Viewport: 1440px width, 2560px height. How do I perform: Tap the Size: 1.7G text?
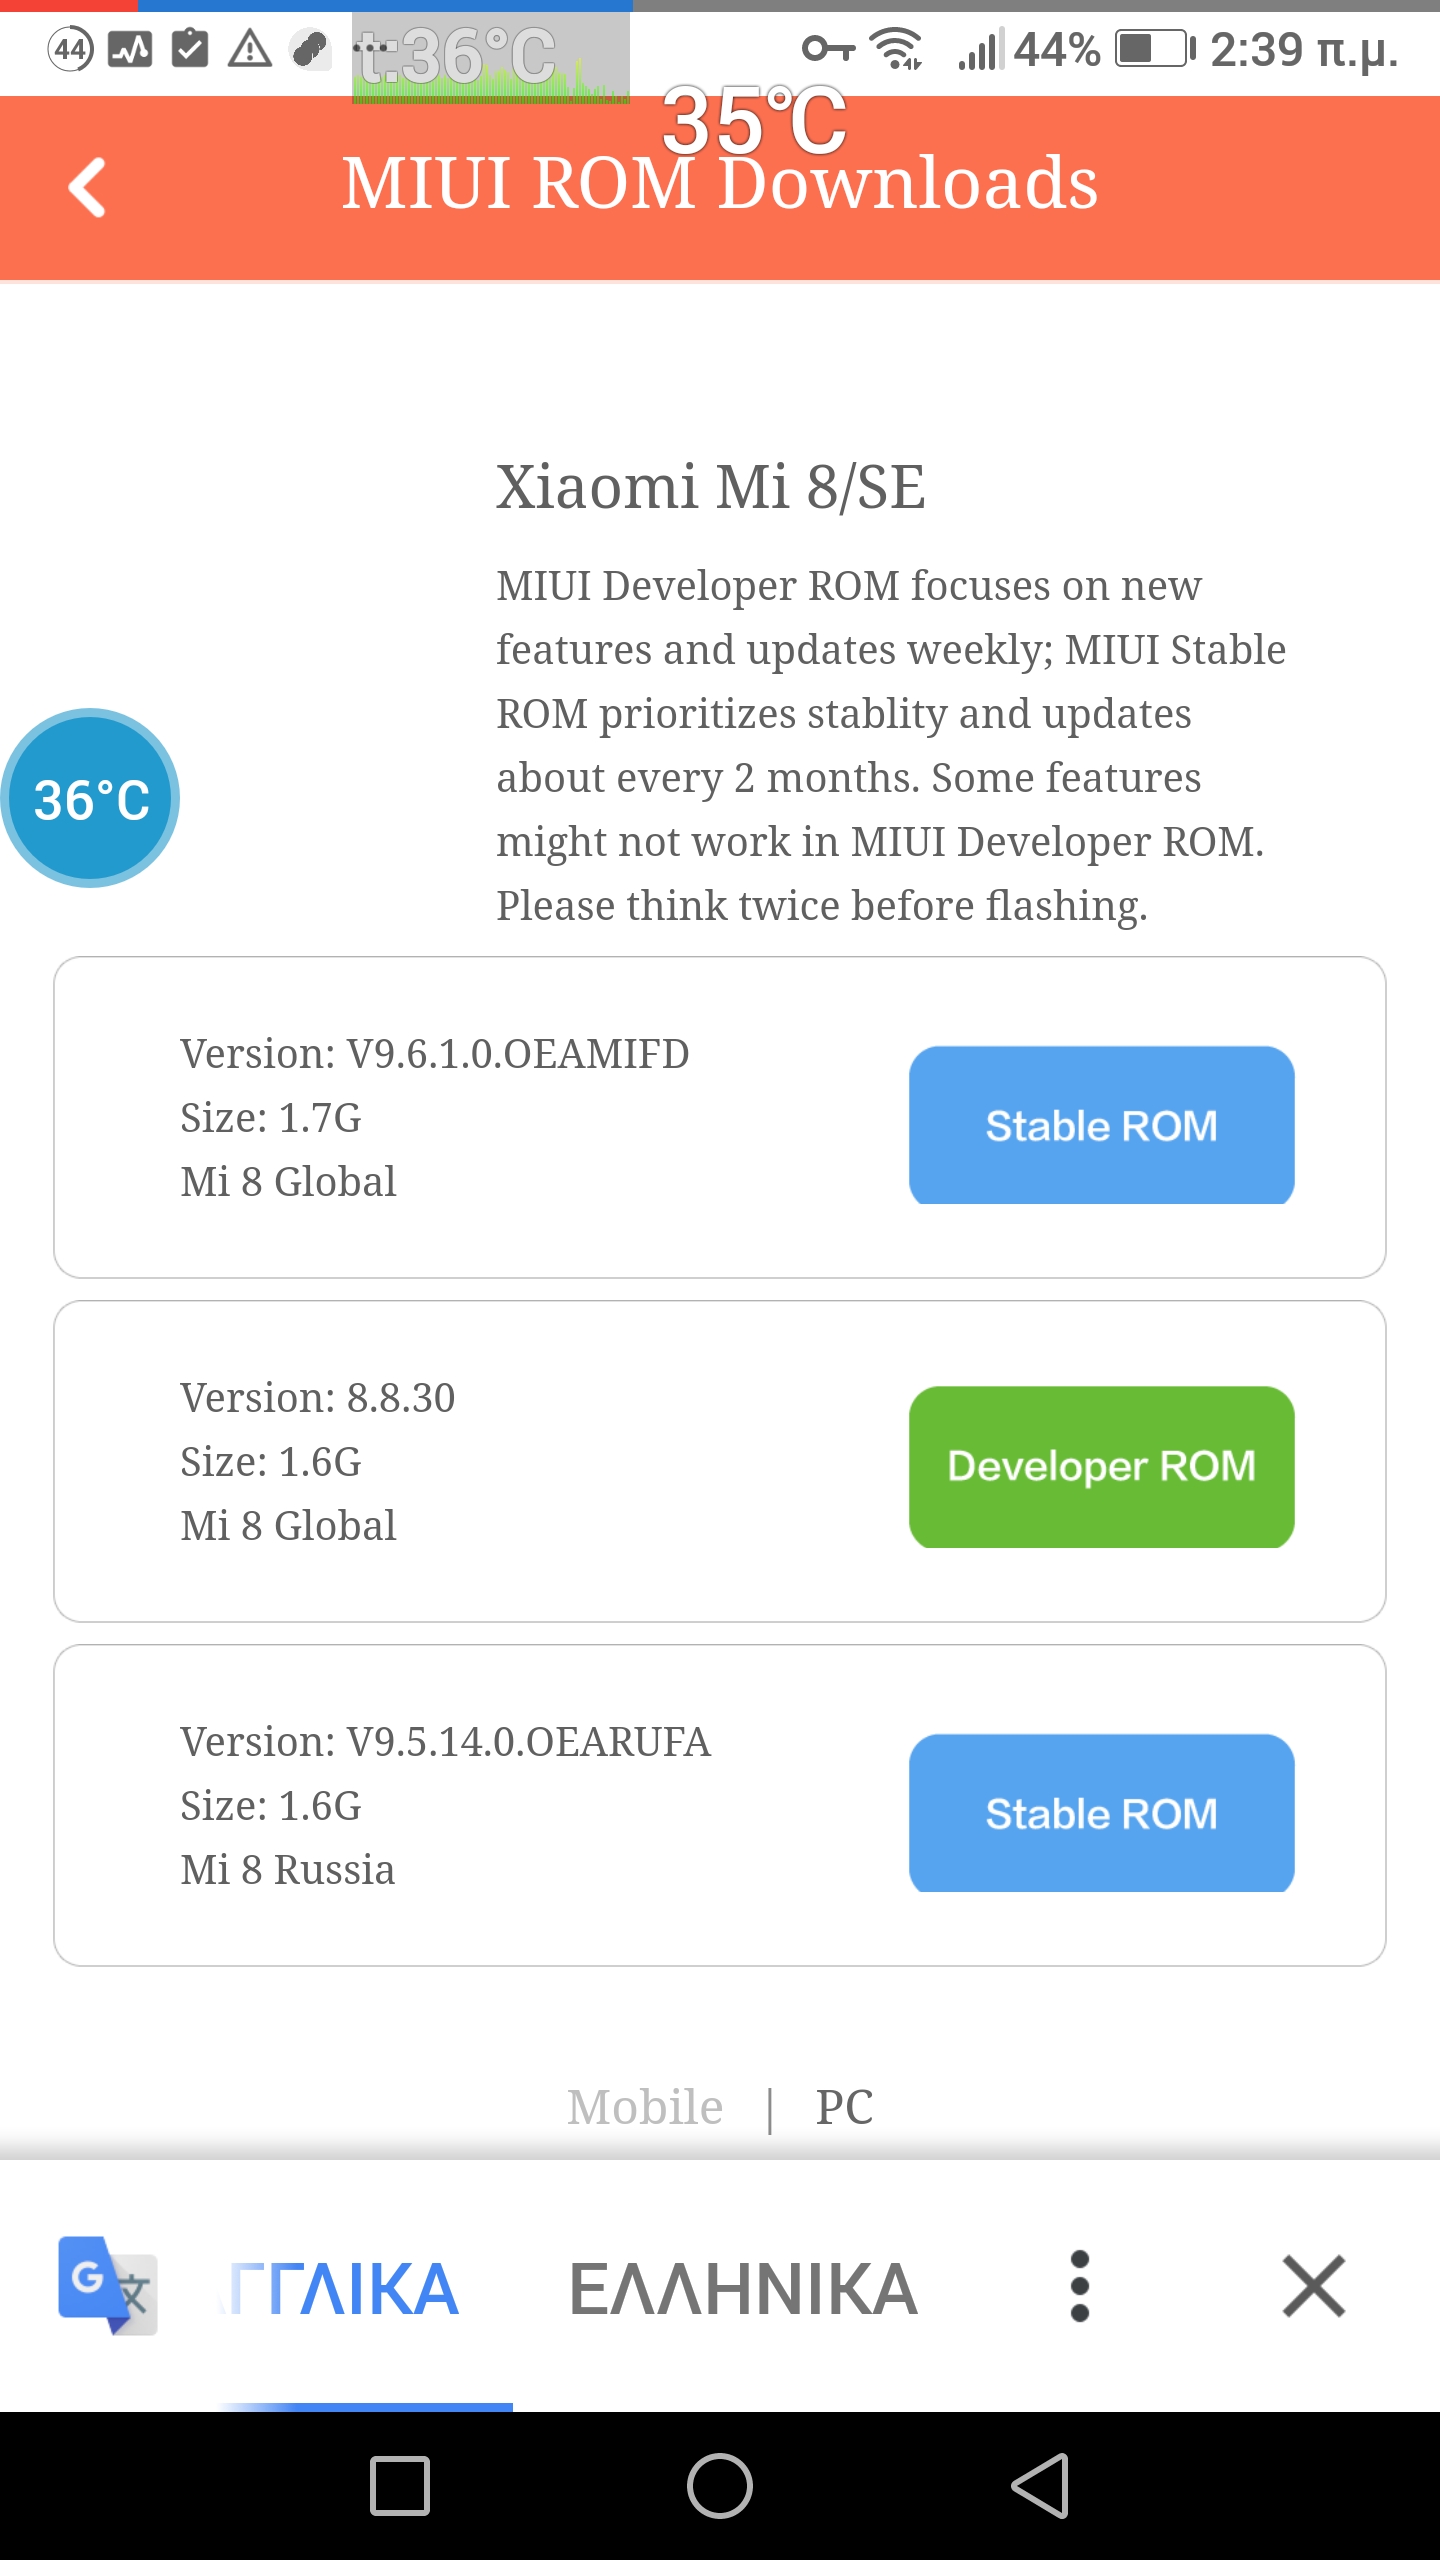tap(271, 1118)
